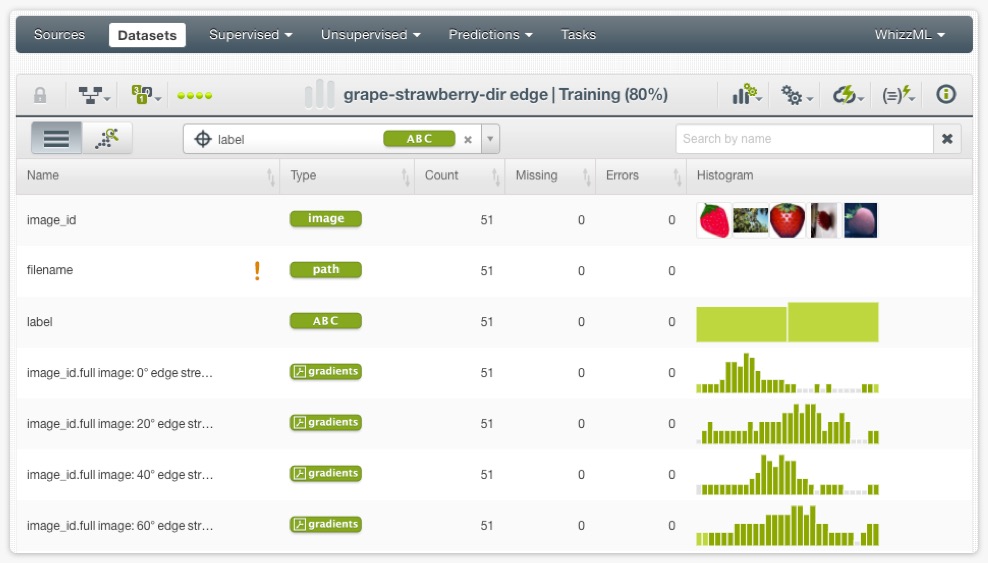Image resolution: width=988 pixels, height=563 pixels.
Task: Click the dataset info icon
Action: click(946, 95)
